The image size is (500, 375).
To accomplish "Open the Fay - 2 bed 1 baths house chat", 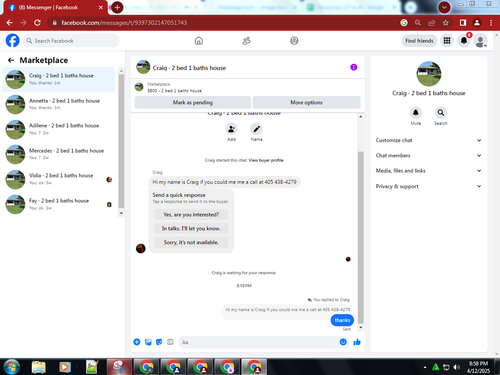I will click(x=59, y=204).
